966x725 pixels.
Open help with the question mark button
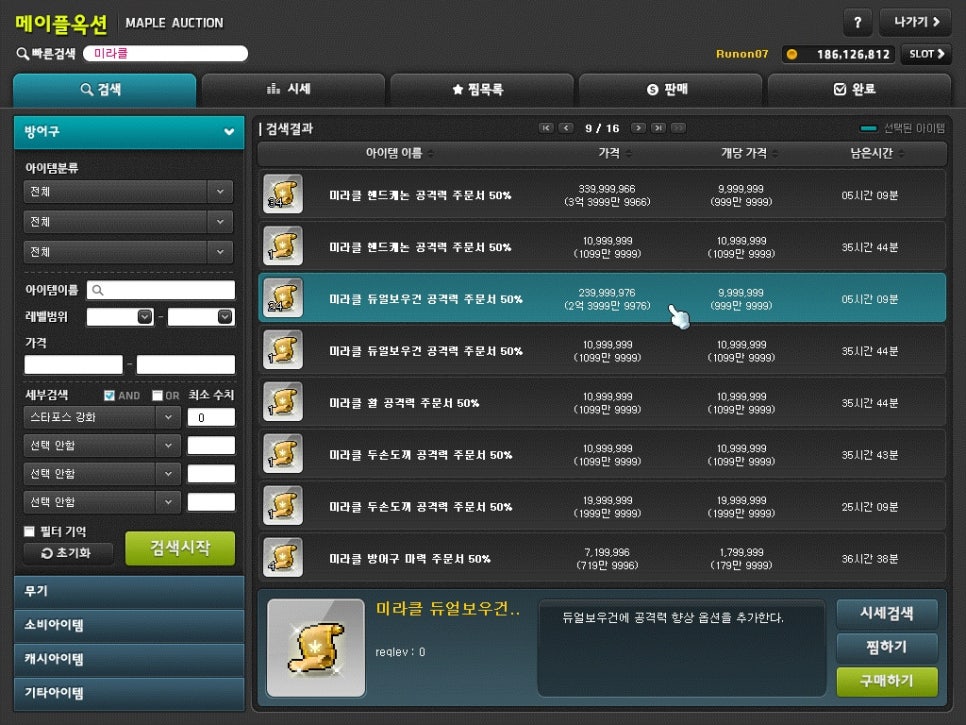pos(858,23)
